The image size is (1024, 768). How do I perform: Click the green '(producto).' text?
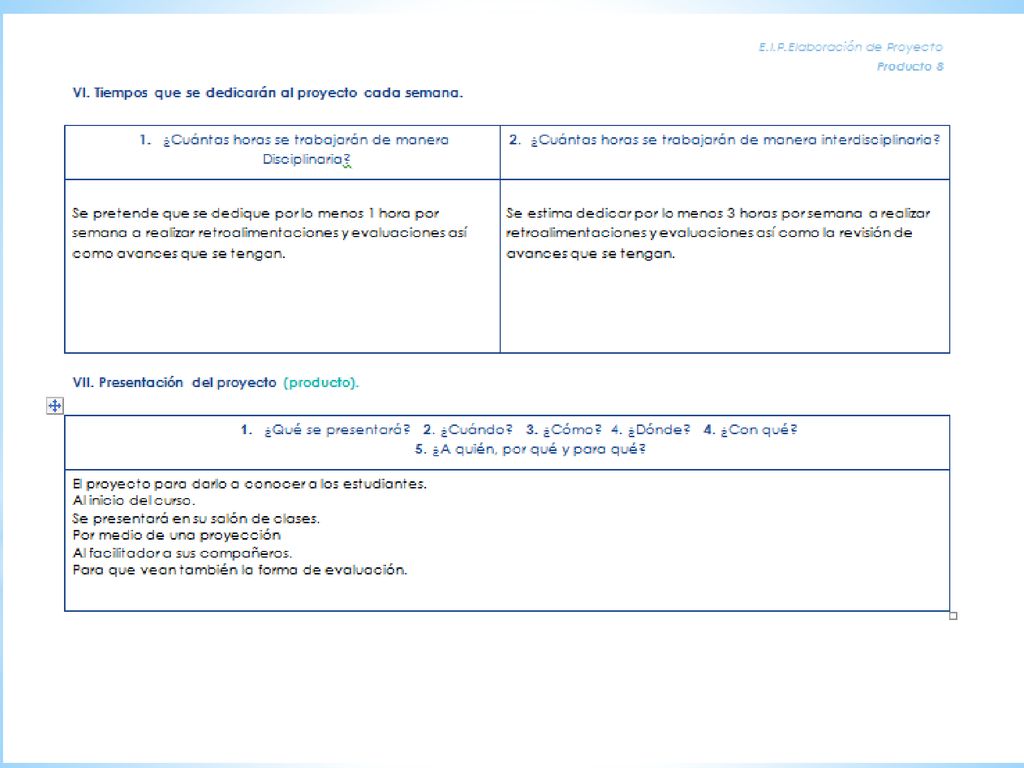tap(321, 383)
